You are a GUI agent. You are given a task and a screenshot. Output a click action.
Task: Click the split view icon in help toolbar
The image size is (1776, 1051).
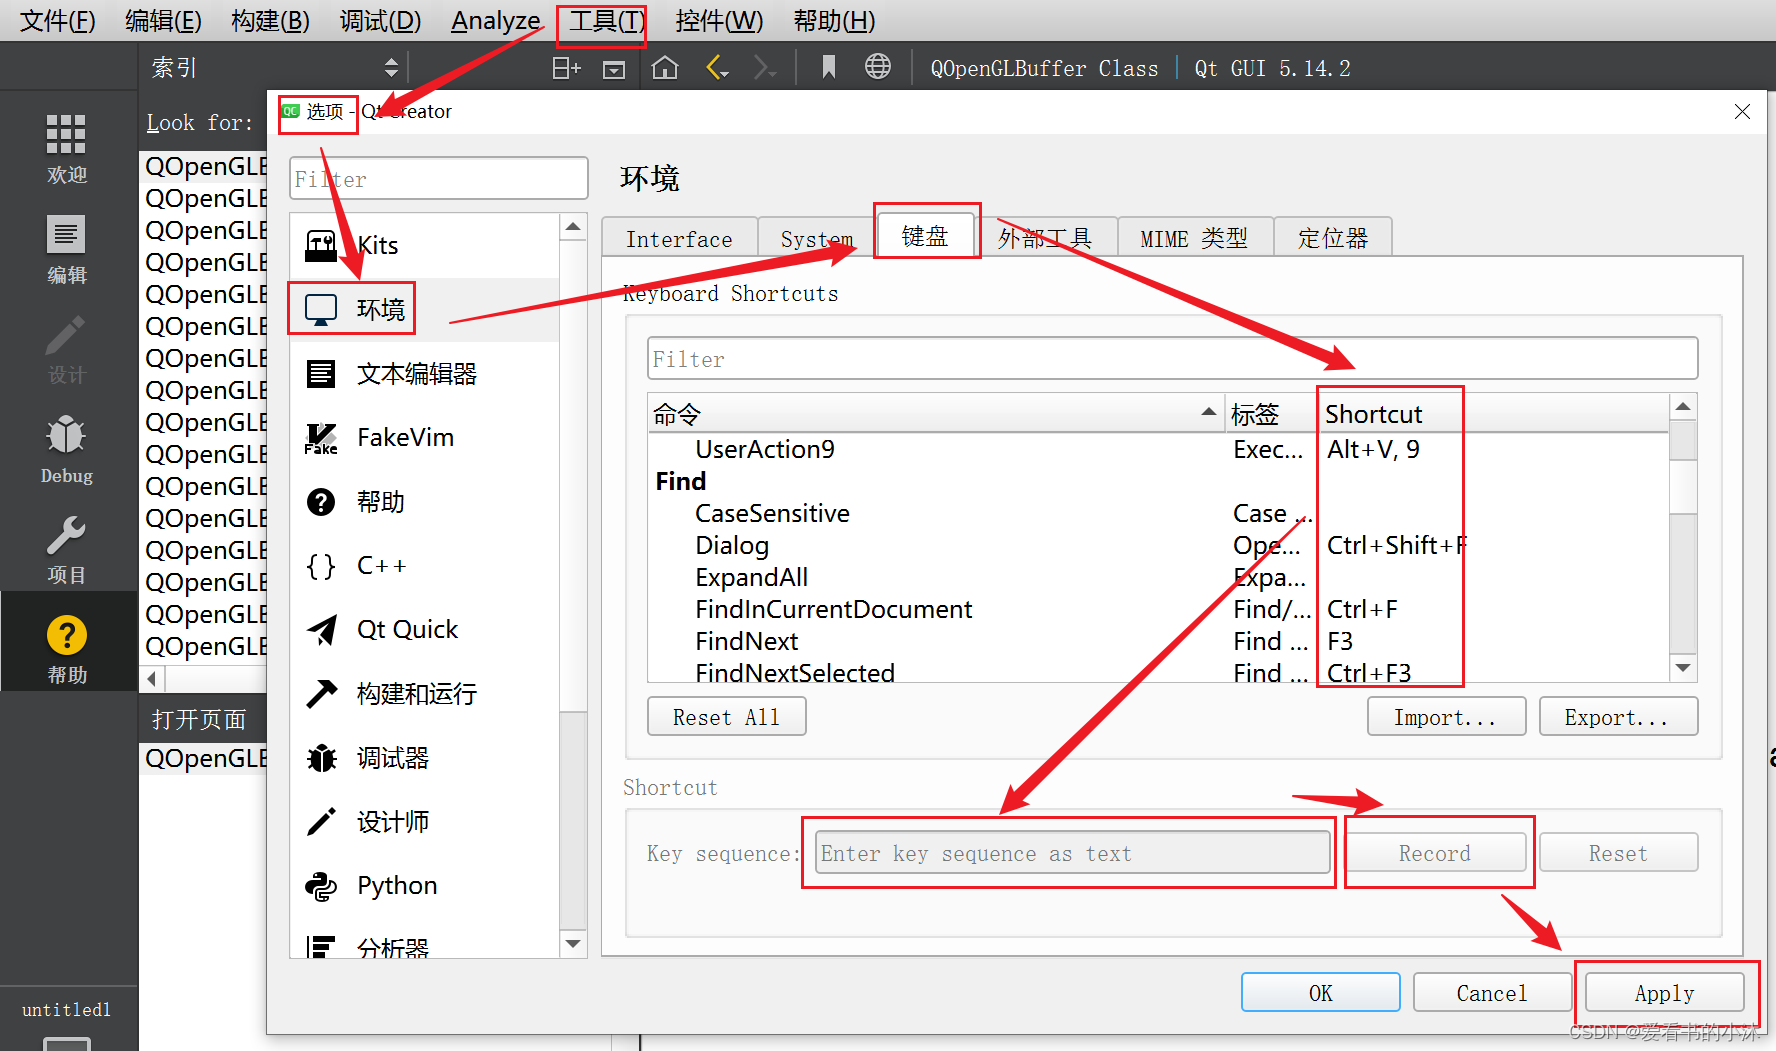click(x=566, y=68)
